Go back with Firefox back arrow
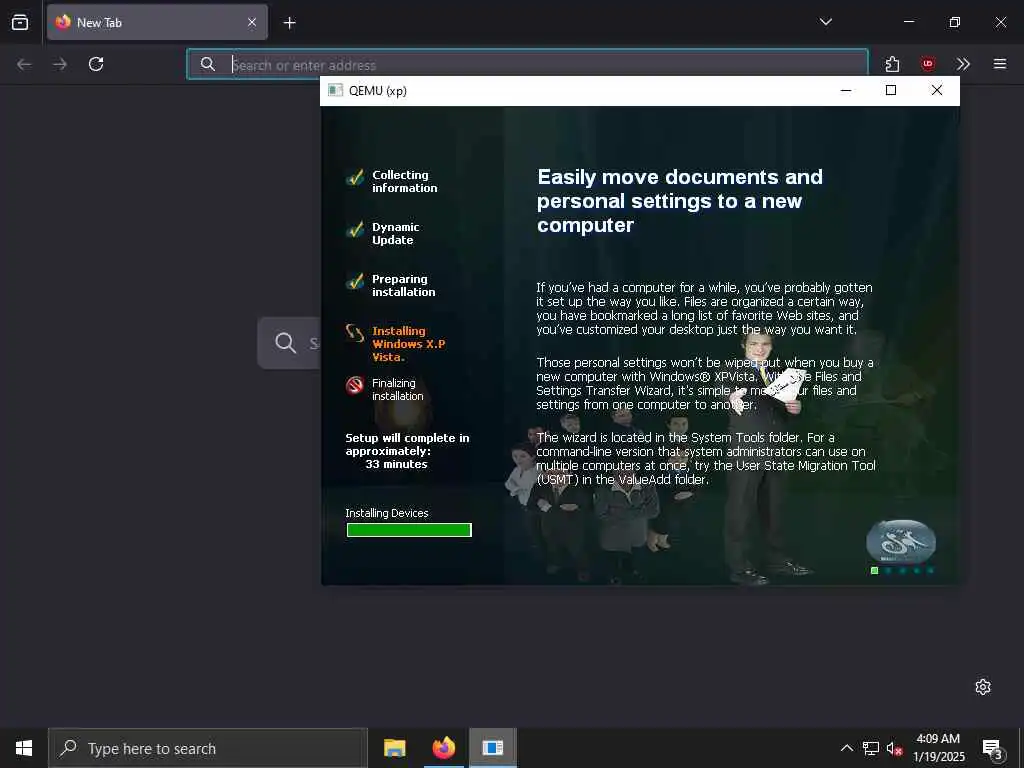 [x=24, y=64]
